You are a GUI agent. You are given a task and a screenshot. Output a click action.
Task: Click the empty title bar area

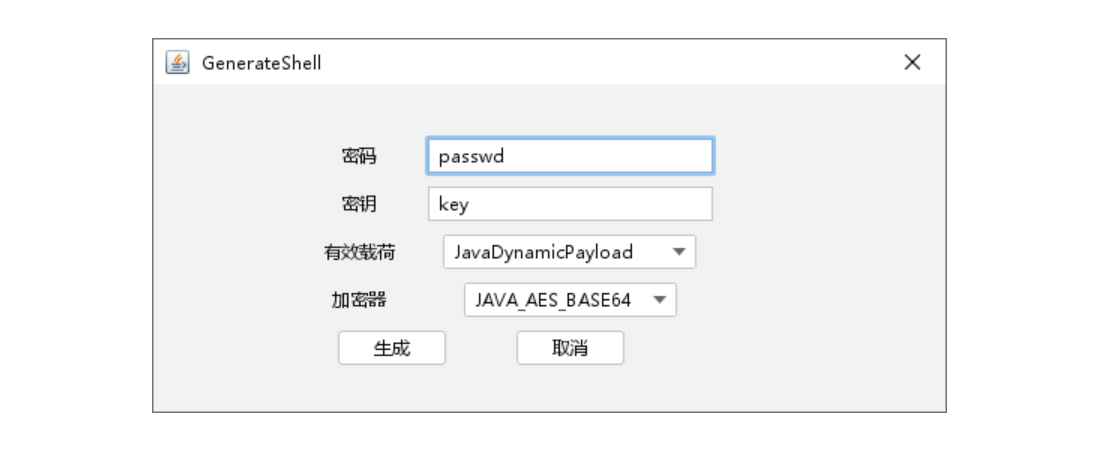(600, 63)
